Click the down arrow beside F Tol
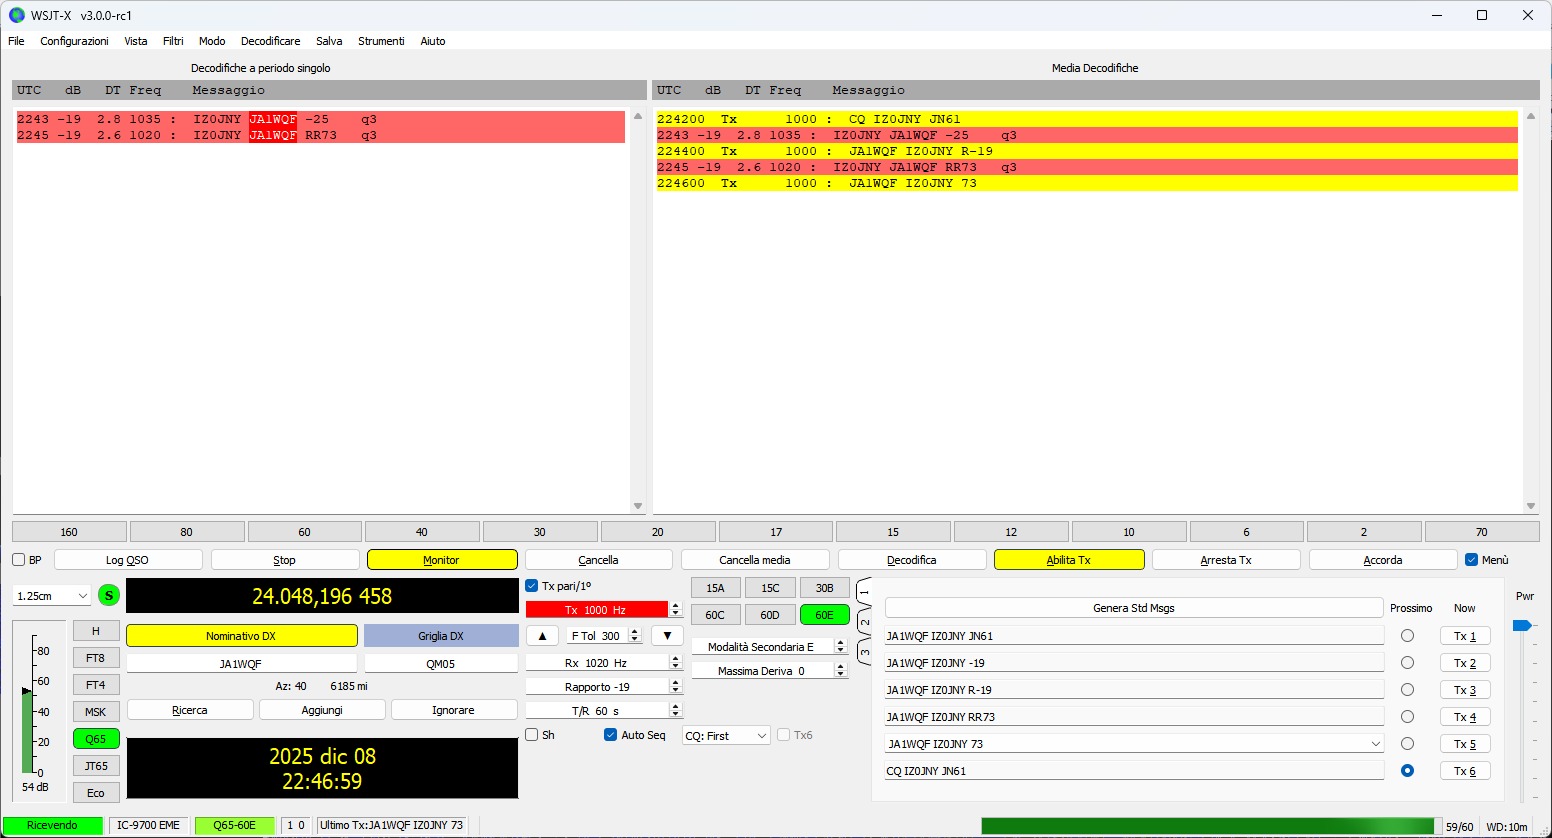 [x=667, y=635]
